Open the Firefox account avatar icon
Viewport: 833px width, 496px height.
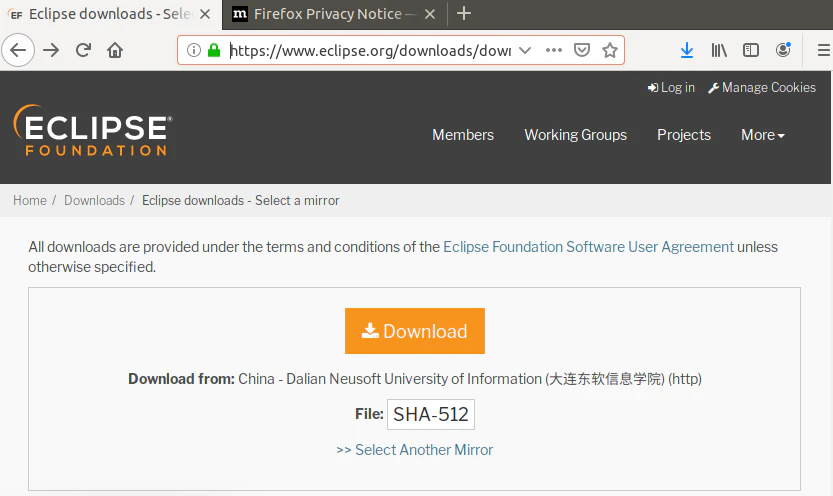(783, 50)
